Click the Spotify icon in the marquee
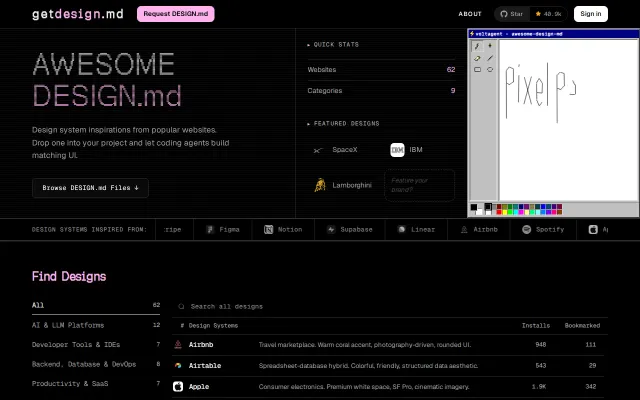Screen dimensions: 640x400 coord(527,229)
